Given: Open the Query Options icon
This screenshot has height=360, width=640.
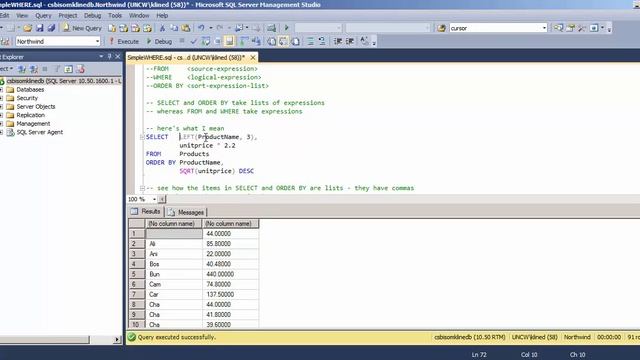Looking at the screenshot, I should point(218,41).
